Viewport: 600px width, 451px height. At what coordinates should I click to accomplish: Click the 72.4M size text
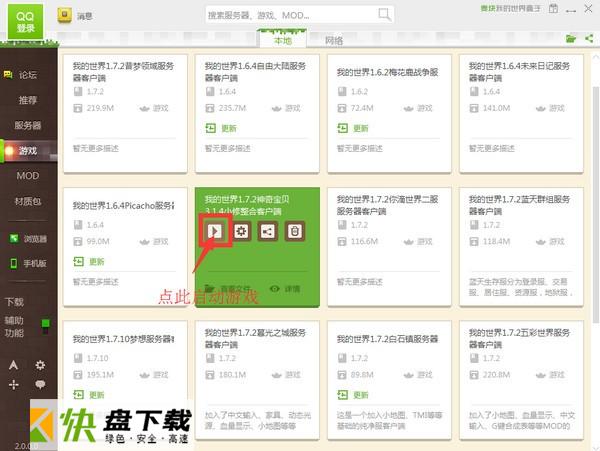pos(362,108)
